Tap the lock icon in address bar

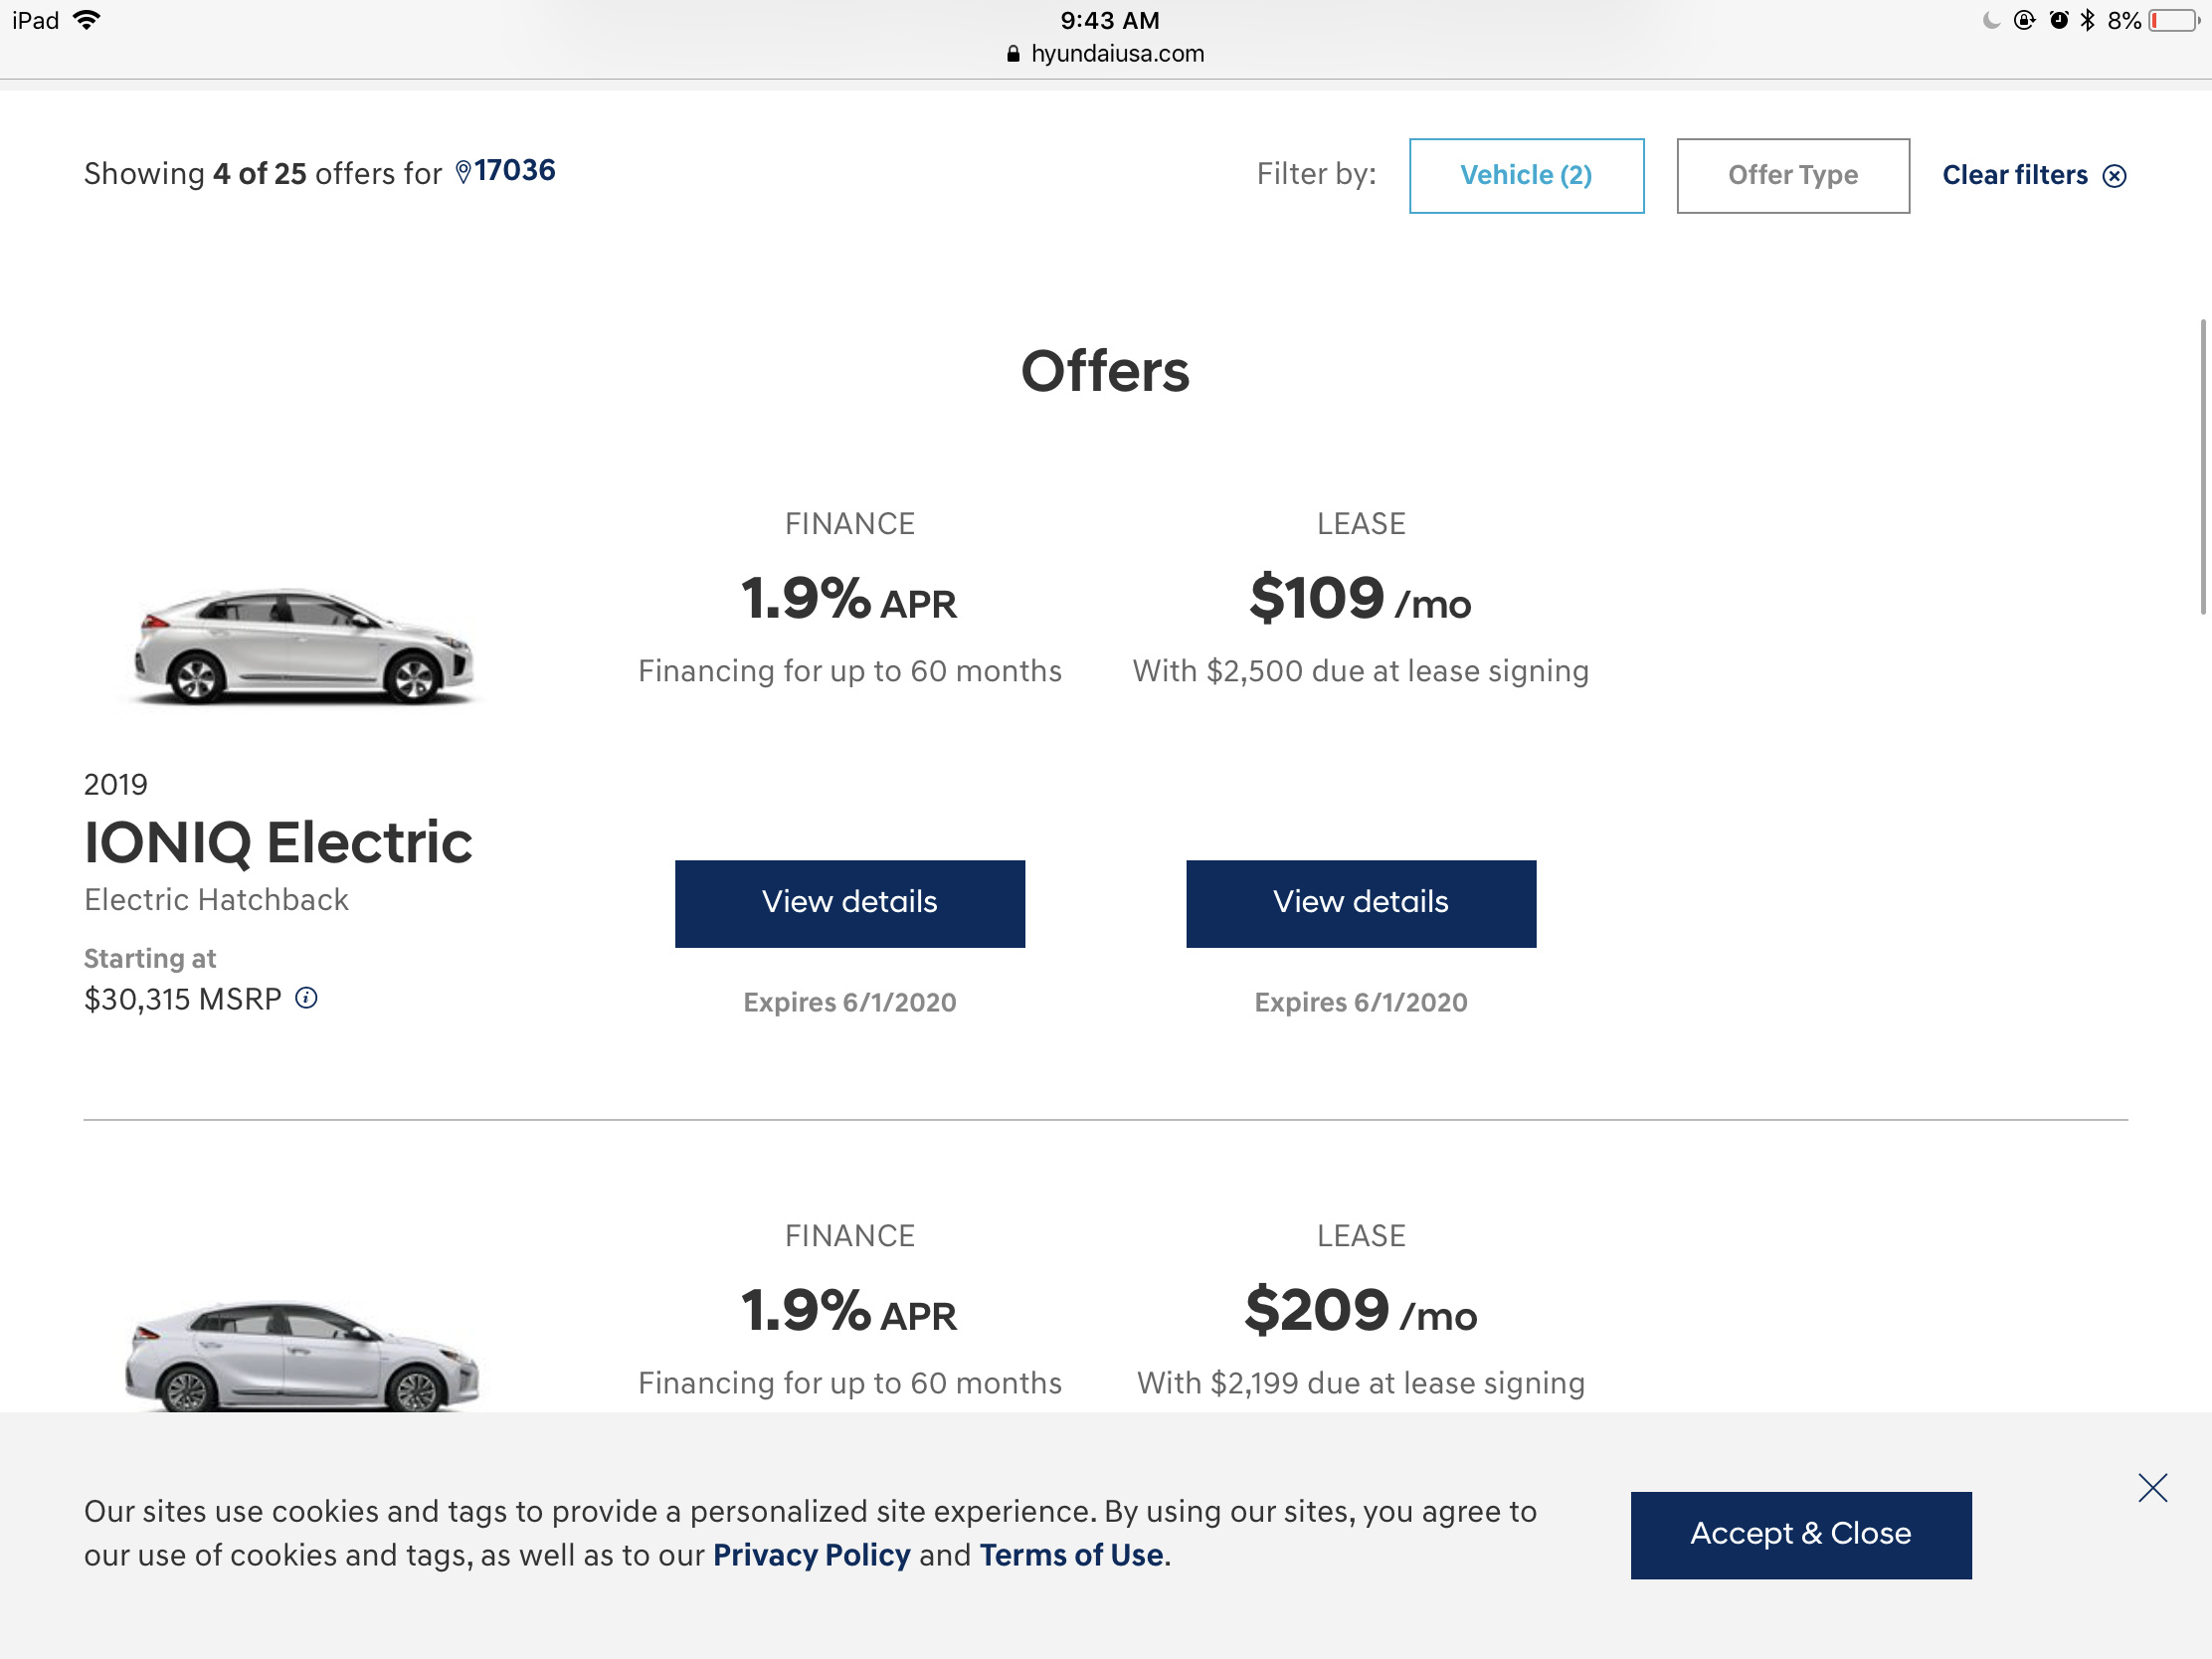click(x=1013, y=54)
